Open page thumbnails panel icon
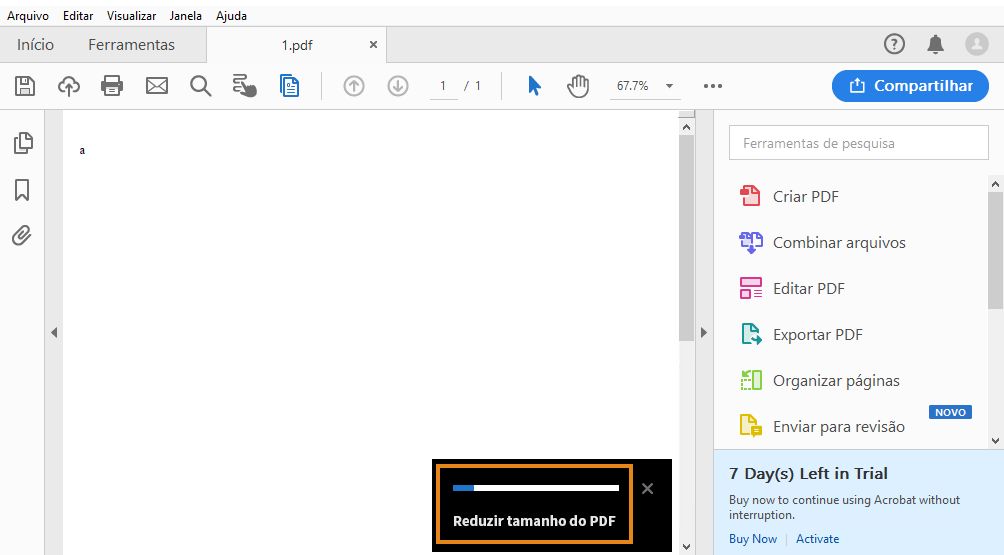 click(x=23, y=143)
